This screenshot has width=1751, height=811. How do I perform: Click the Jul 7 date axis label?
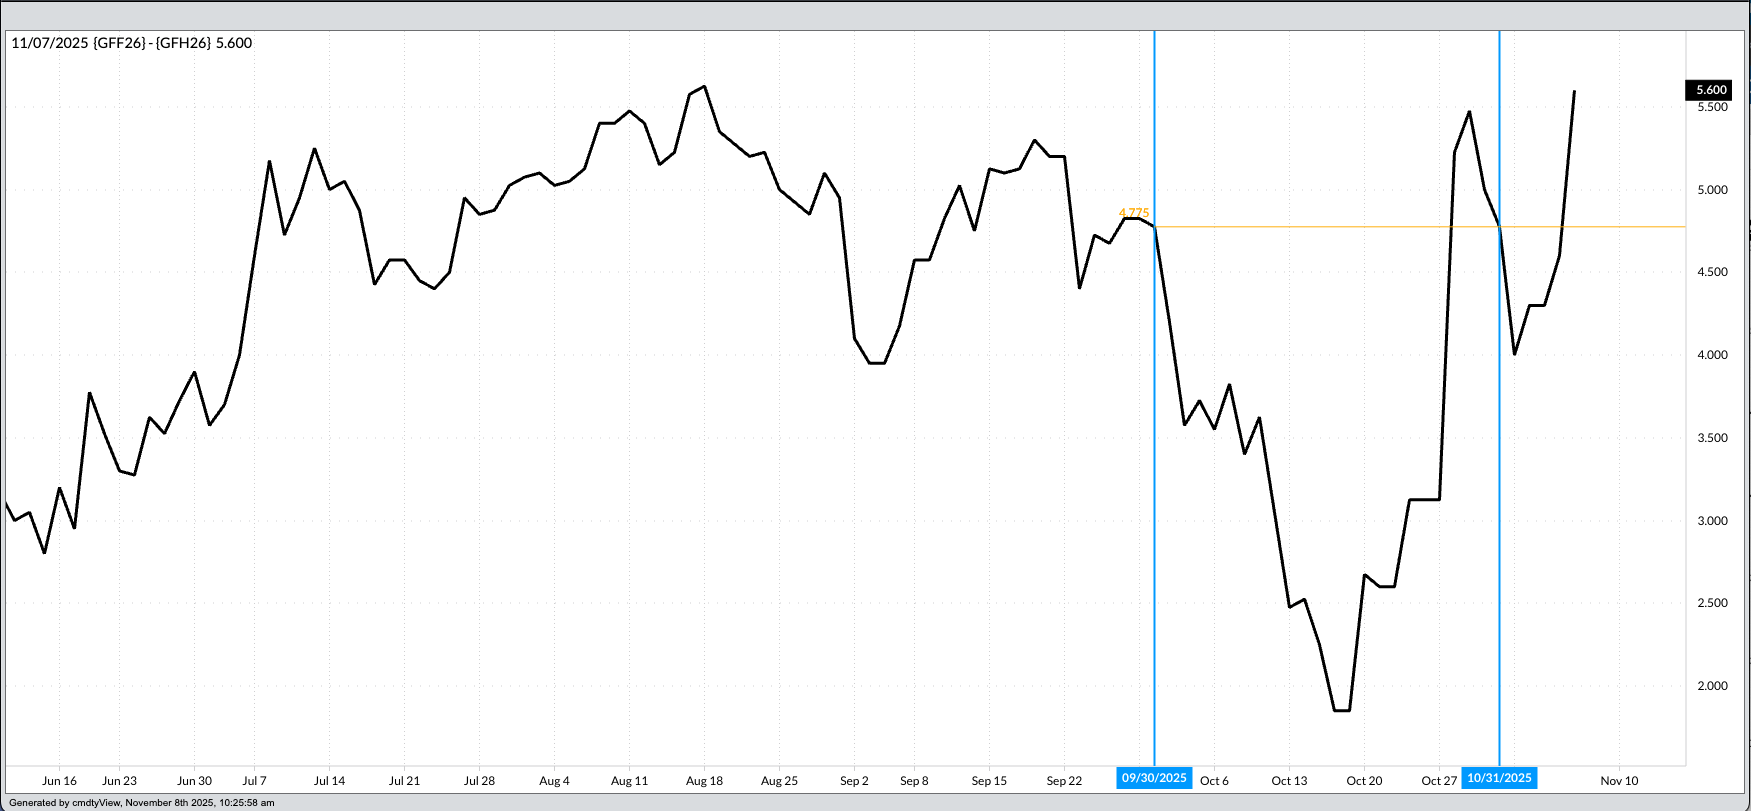tap(254, 781)
